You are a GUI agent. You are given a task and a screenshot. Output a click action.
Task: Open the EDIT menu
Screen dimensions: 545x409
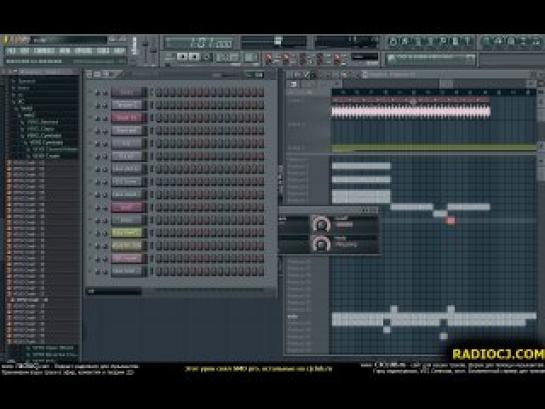coord(25,51)
